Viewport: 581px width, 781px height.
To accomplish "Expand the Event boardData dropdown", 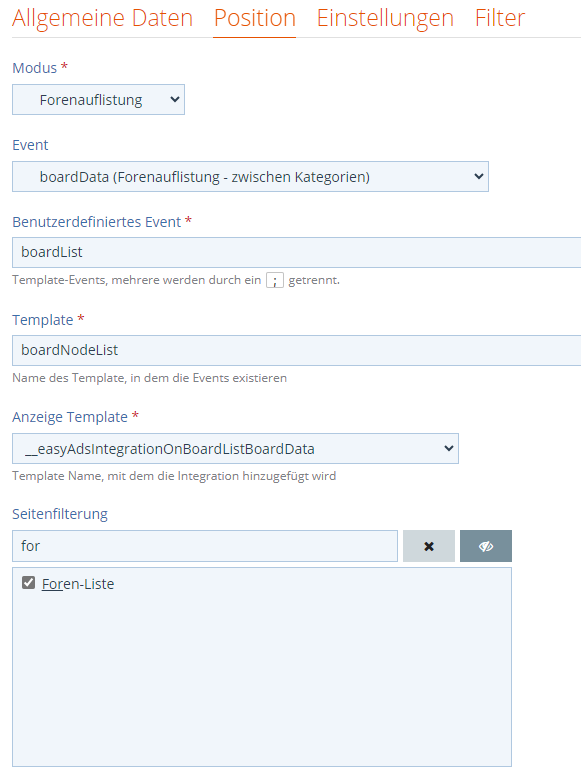I will tap(250, 176).
